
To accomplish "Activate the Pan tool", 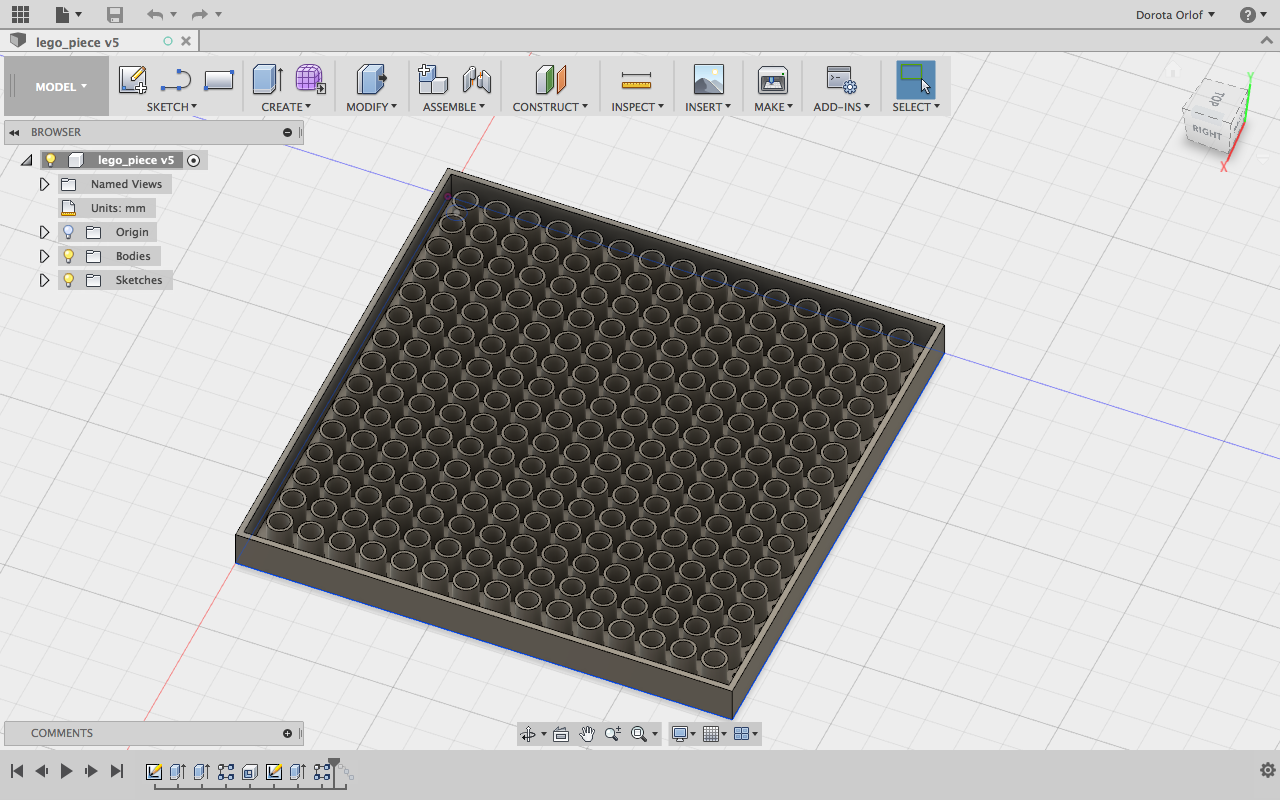I will click(587, 733).
